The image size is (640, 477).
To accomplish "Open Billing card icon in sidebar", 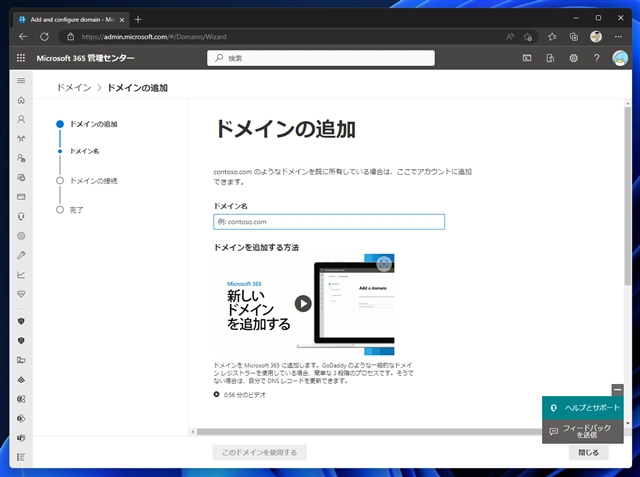I will pyautogui.click(x=21, y=197).
